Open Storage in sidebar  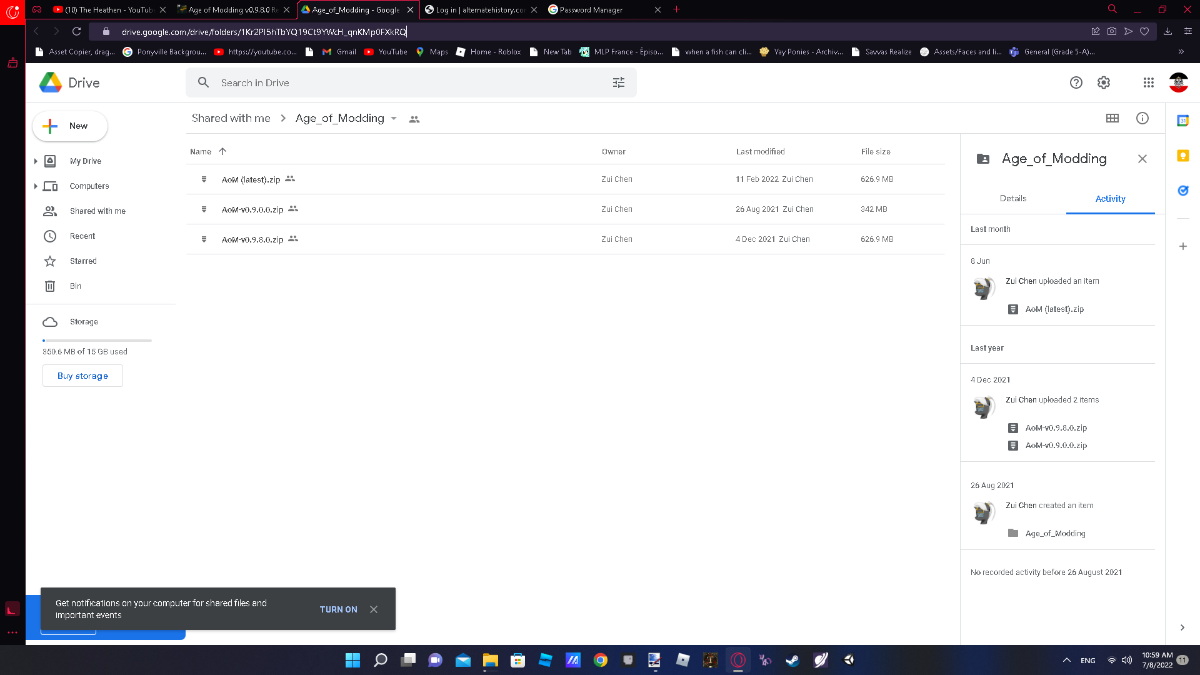click(x=84, y=322)
